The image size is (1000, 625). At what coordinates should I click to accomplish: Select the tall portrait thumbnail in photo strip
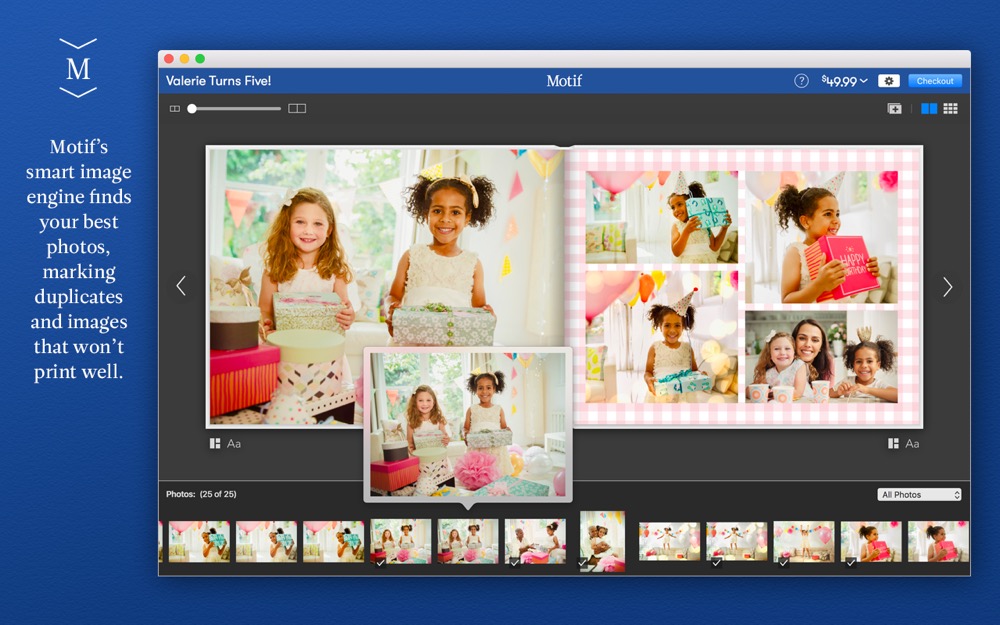click(602, 541)
